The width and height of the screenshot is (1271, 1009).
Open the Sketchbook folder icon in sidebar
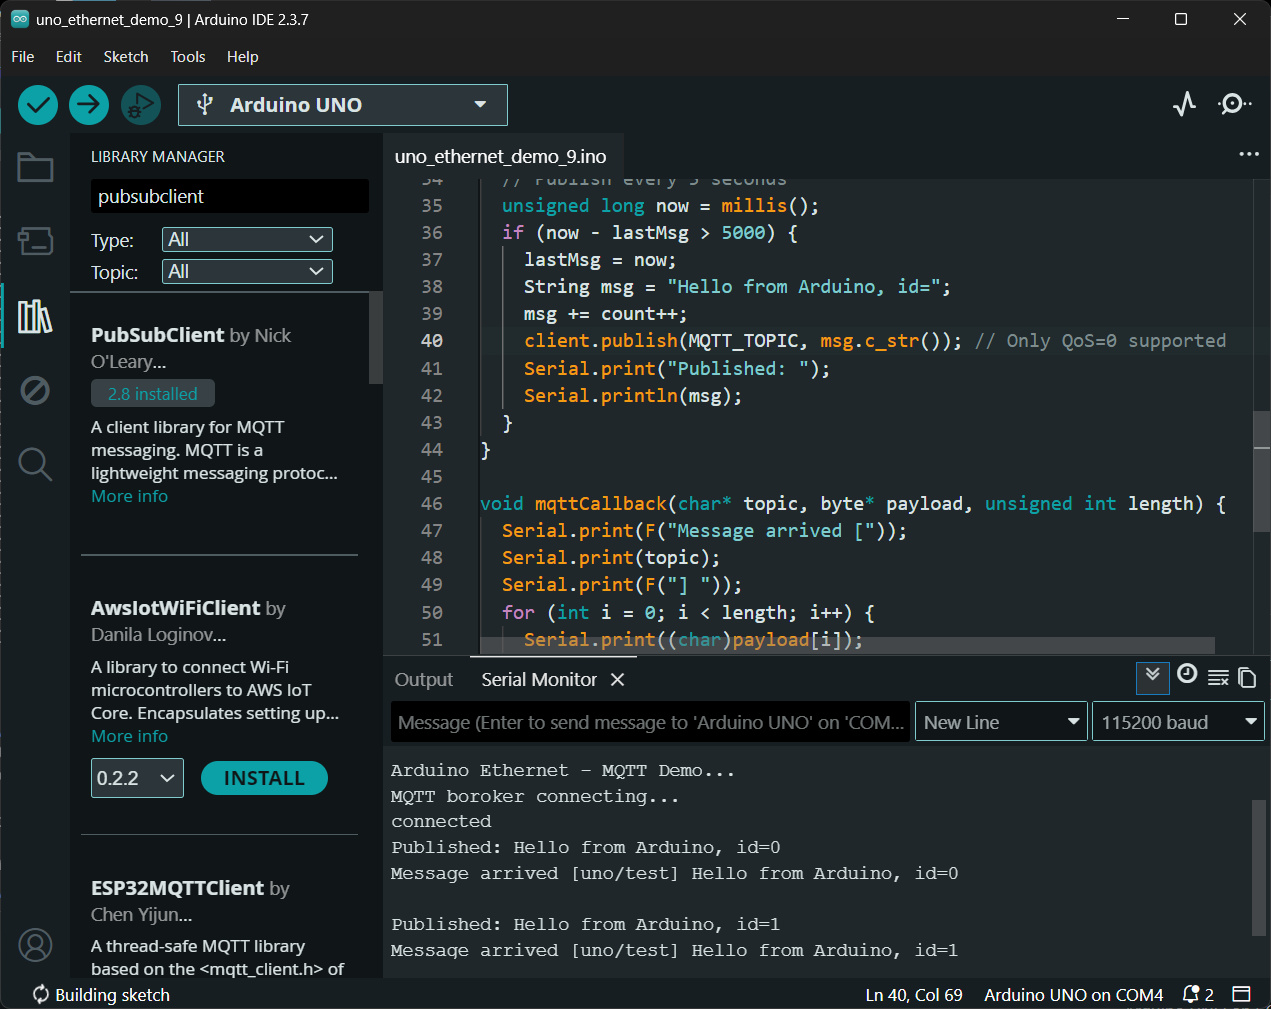35,168
